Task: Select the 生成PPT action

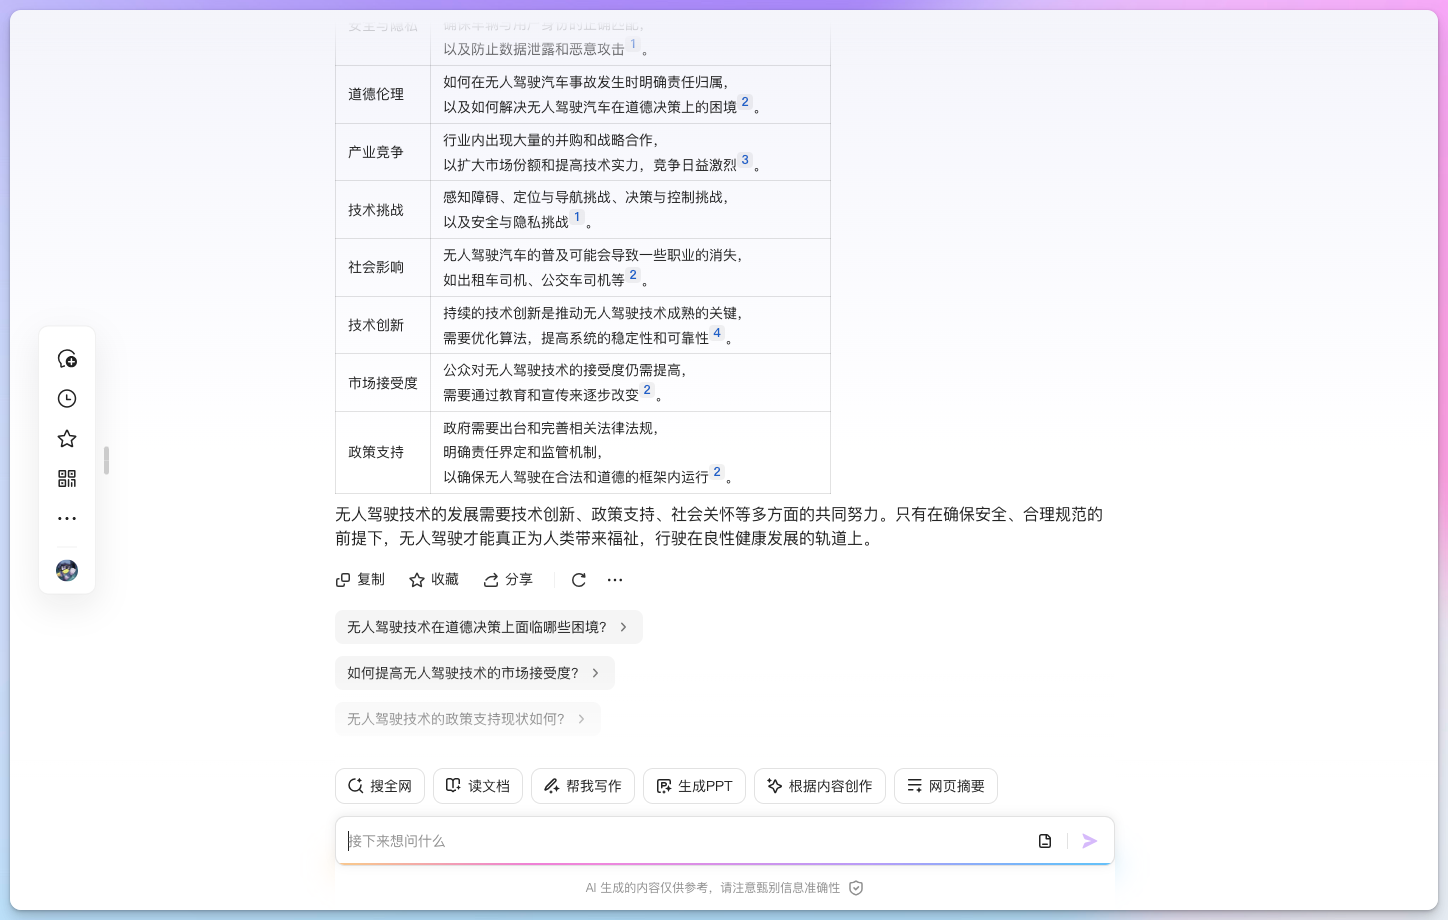Action: coord(694,786)
